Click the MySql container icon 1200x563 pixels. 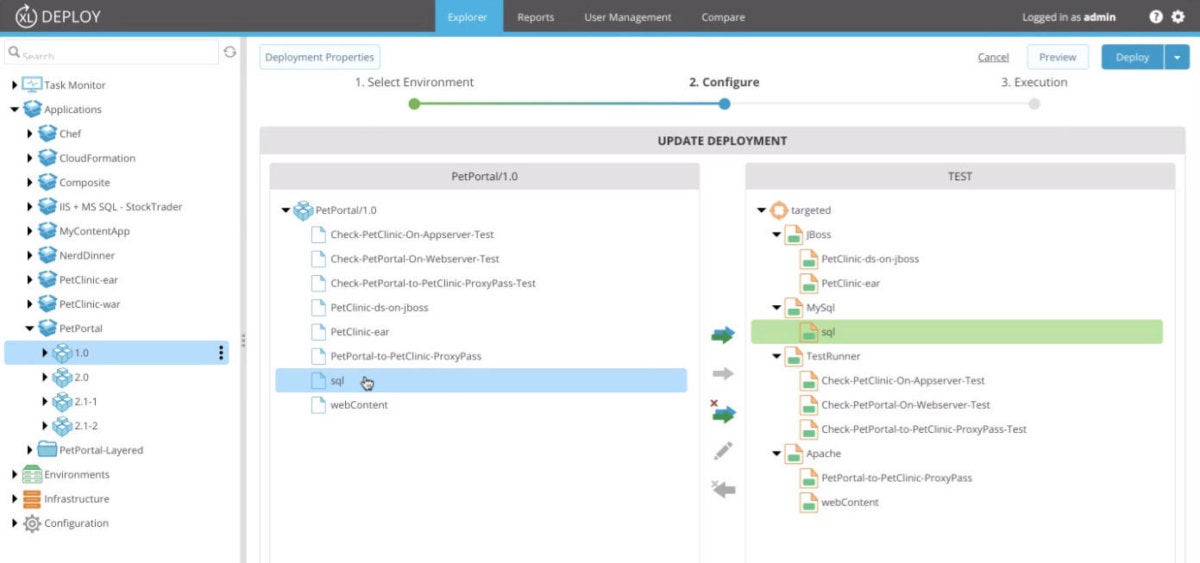794,307
